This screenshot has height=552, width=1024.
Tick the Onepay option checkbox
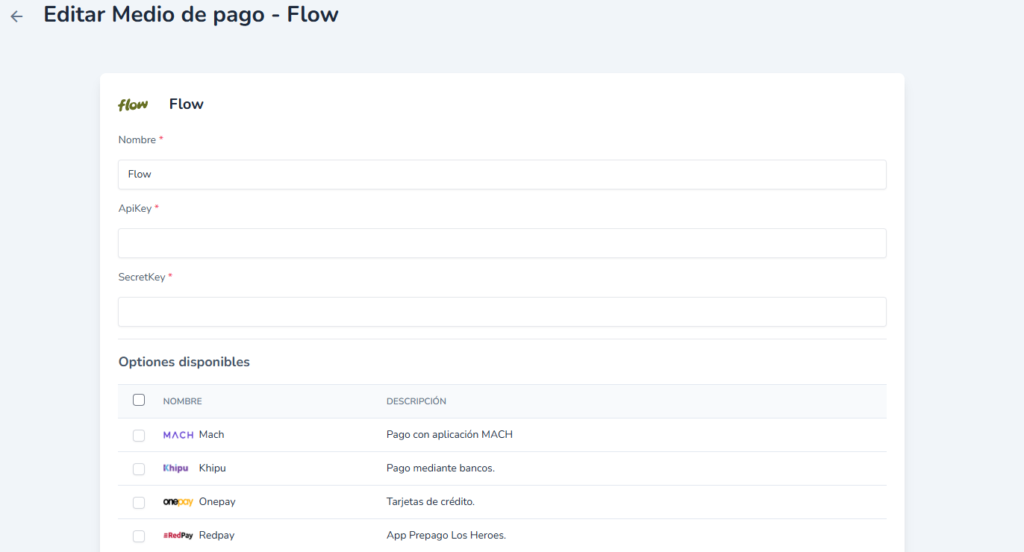pos(139,502)
